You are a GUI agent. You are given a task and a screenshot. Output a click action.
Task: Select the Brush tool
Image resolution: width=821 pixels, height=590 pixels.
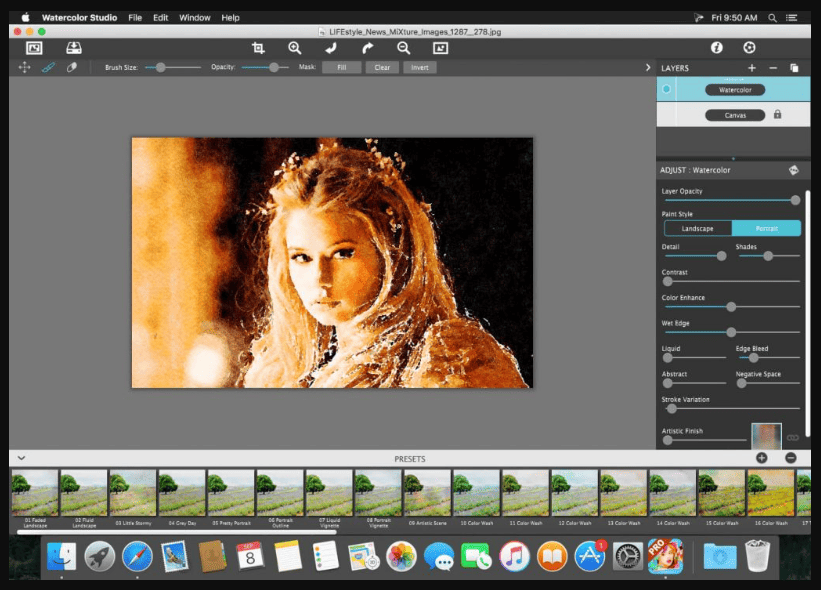48,67
